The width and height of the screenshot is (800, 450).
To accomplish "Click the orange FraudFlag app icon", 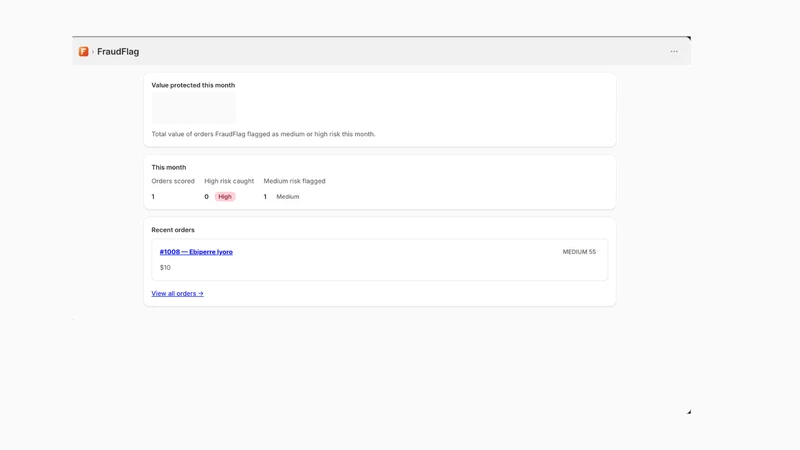I will (x=83, y=52).
